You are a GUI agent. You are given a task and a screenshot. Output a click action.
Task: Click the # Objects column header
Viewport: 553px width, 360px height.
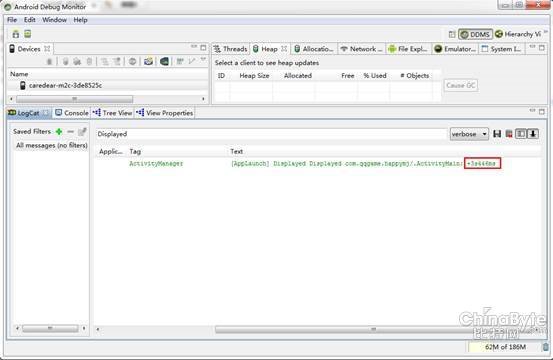[415, 76]
